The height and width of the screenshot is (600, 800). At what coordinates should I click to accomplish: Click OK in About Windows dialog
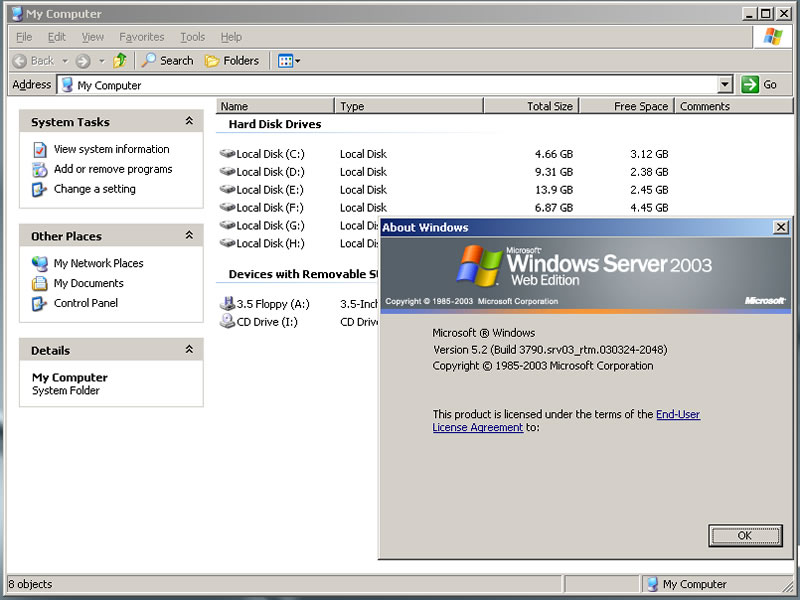tap(745, 536)
